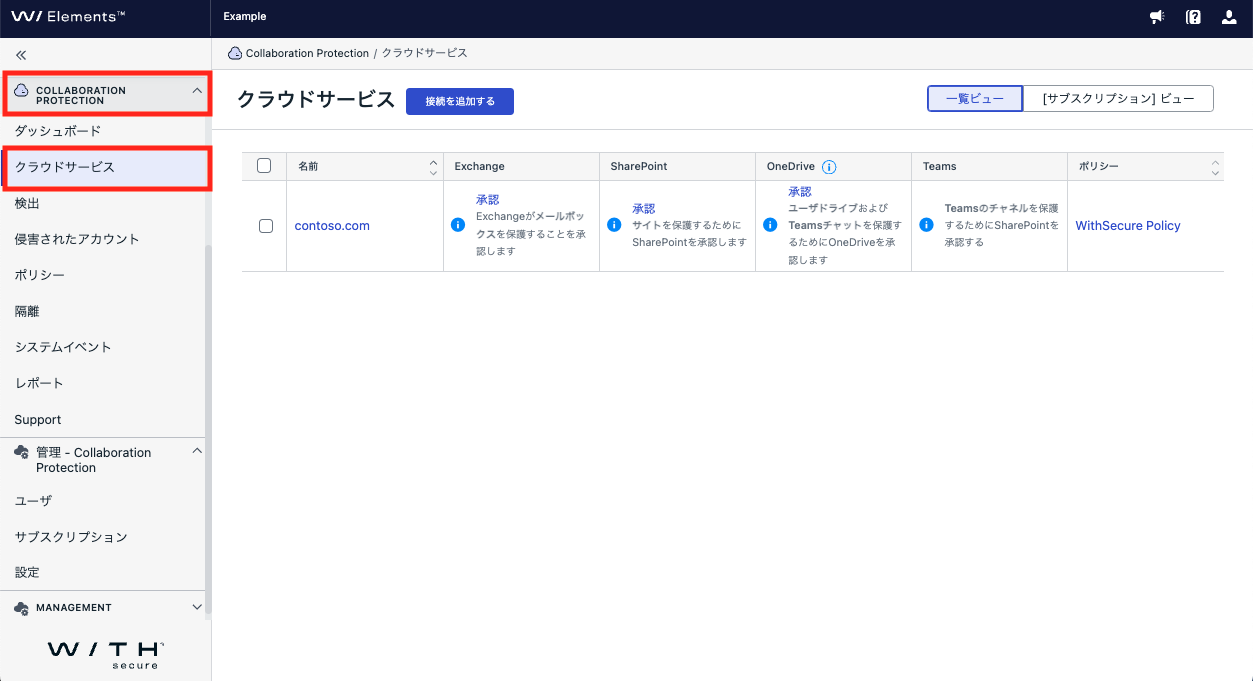
Task: Click the WithSecure Elements logo
Action: point(68,17)
